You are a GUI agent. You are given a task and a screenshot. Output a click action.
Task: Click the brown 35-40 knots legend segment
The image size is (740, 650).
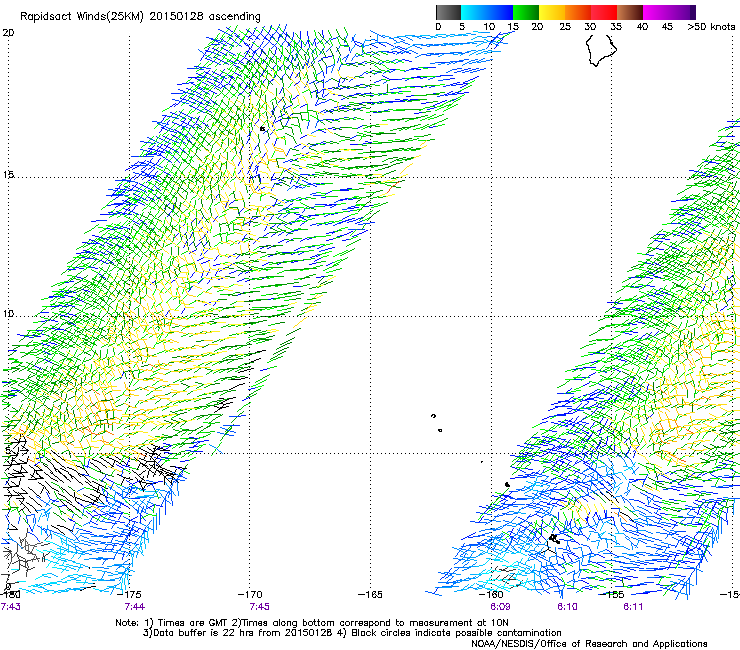pyautogui.click(x=630, y=12)
